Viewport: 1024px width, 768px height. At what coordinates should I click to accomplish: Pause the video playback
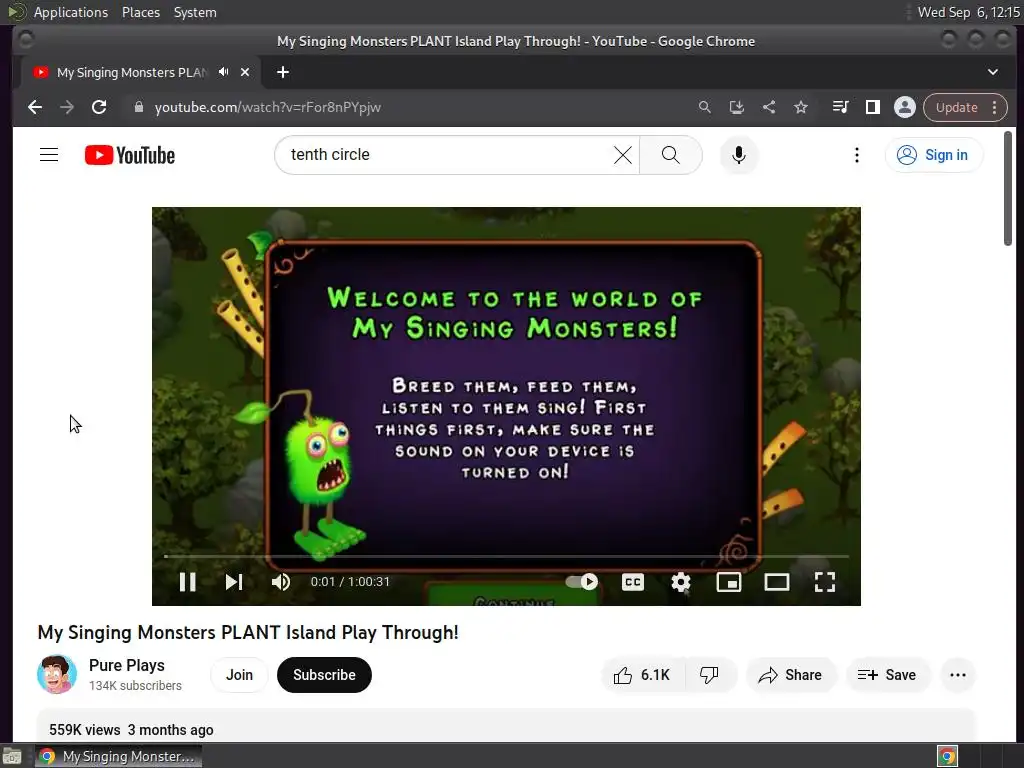[187, 582]
